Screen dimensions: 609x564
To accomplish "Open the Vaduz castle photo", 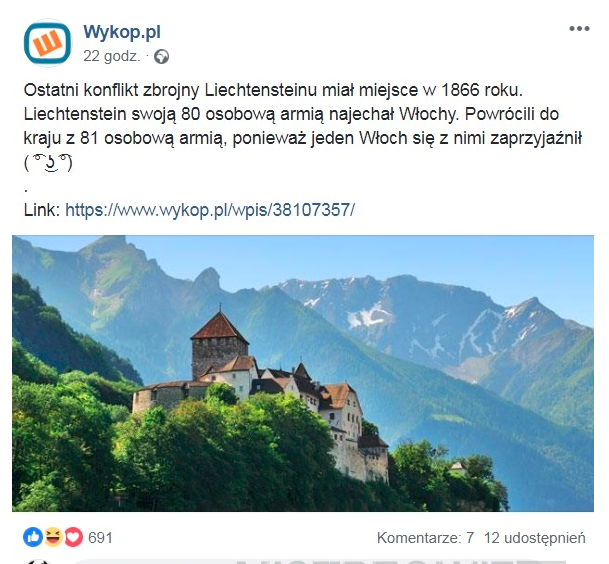I will pyautogui.click(x=303, y=373).
